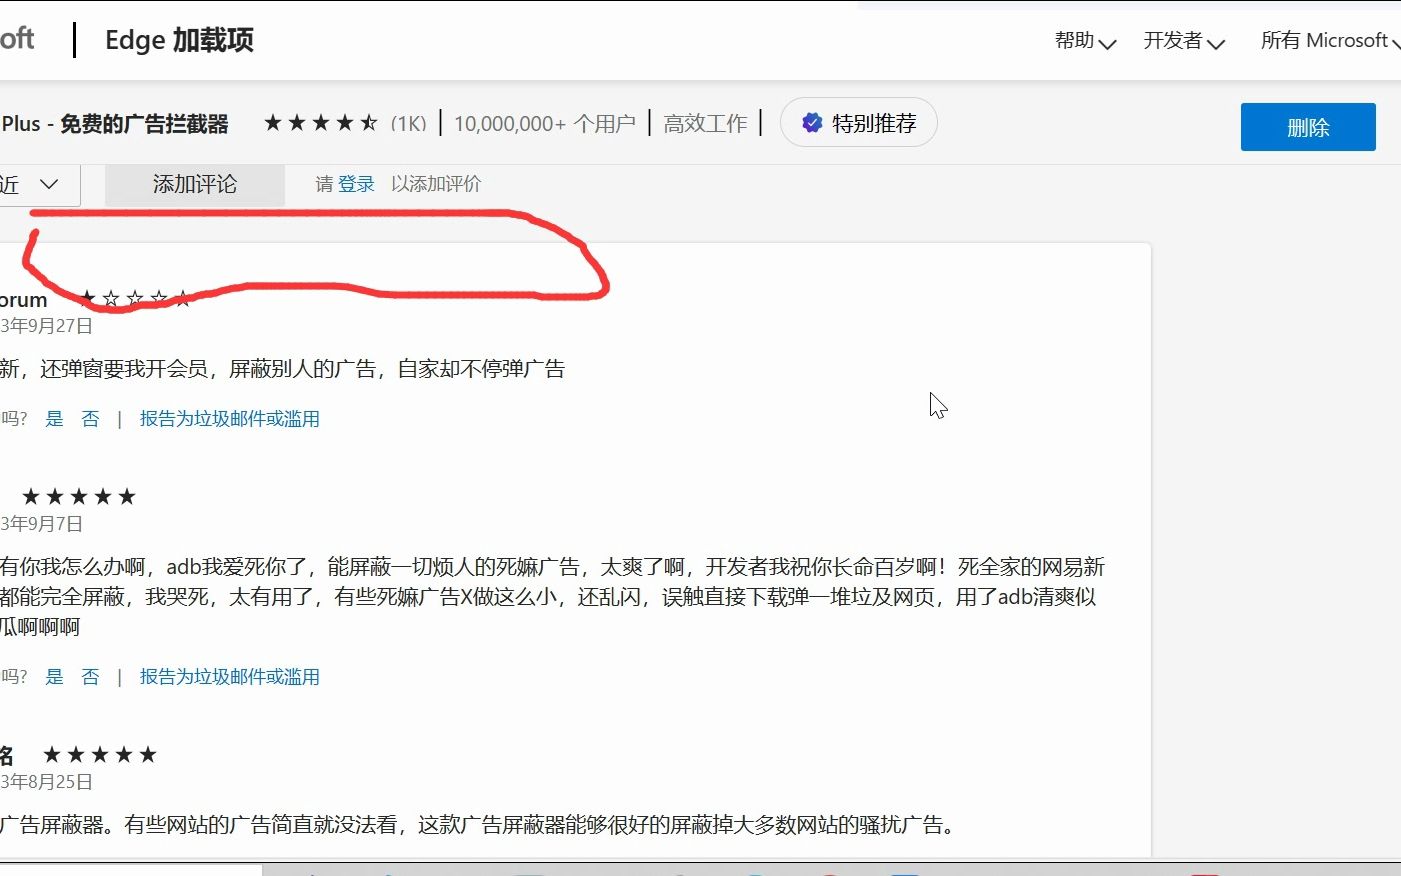Click the review text starting 广告屏蔽器。有些网站
The width and height of the screenshot is (1401, 876).
tap(478, 825)
